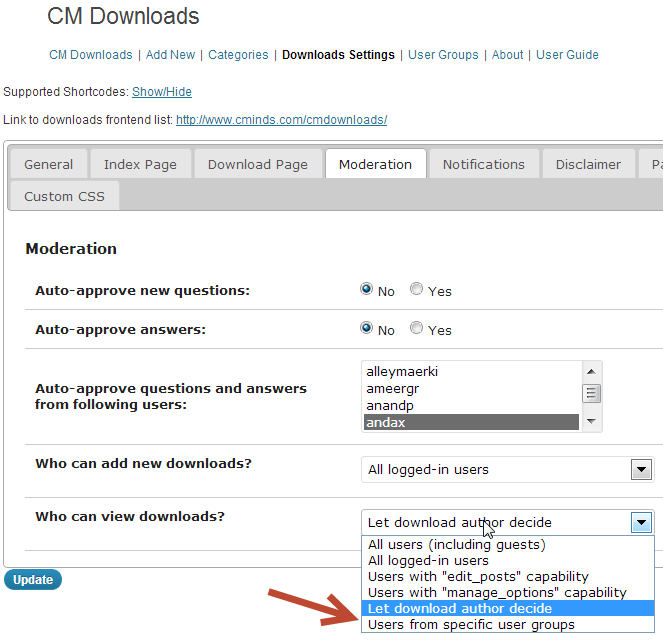Open the Index Page tab

click(140, 165)
